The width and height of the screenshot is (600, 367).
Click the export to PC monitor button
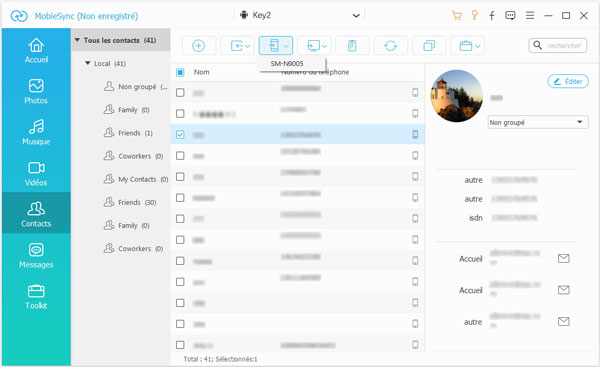pos(313,46)
